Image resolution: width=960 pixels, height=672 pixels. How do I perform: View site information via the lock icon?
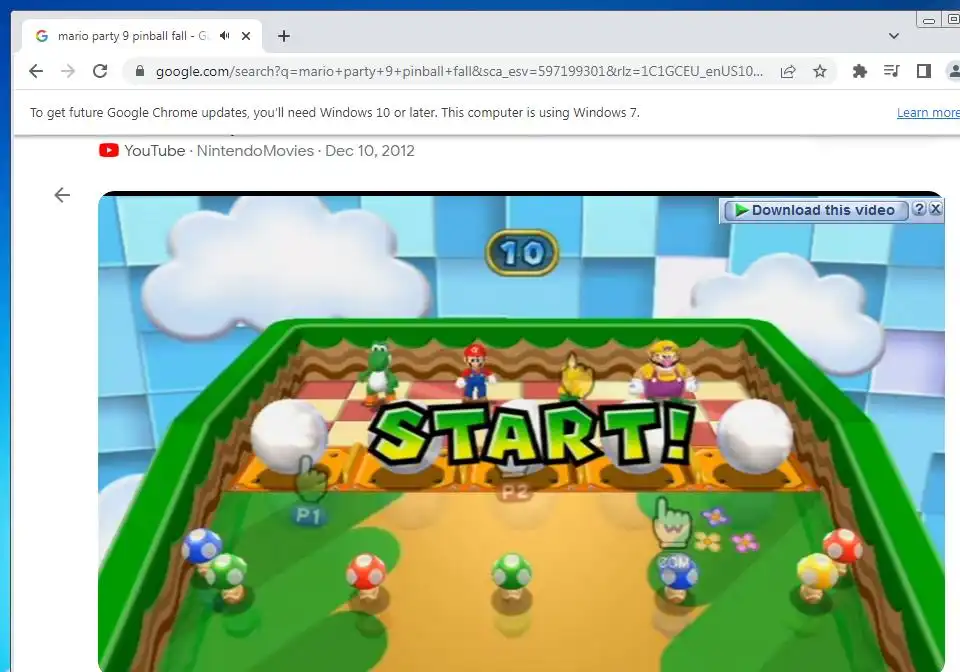[x=140, y=71]
